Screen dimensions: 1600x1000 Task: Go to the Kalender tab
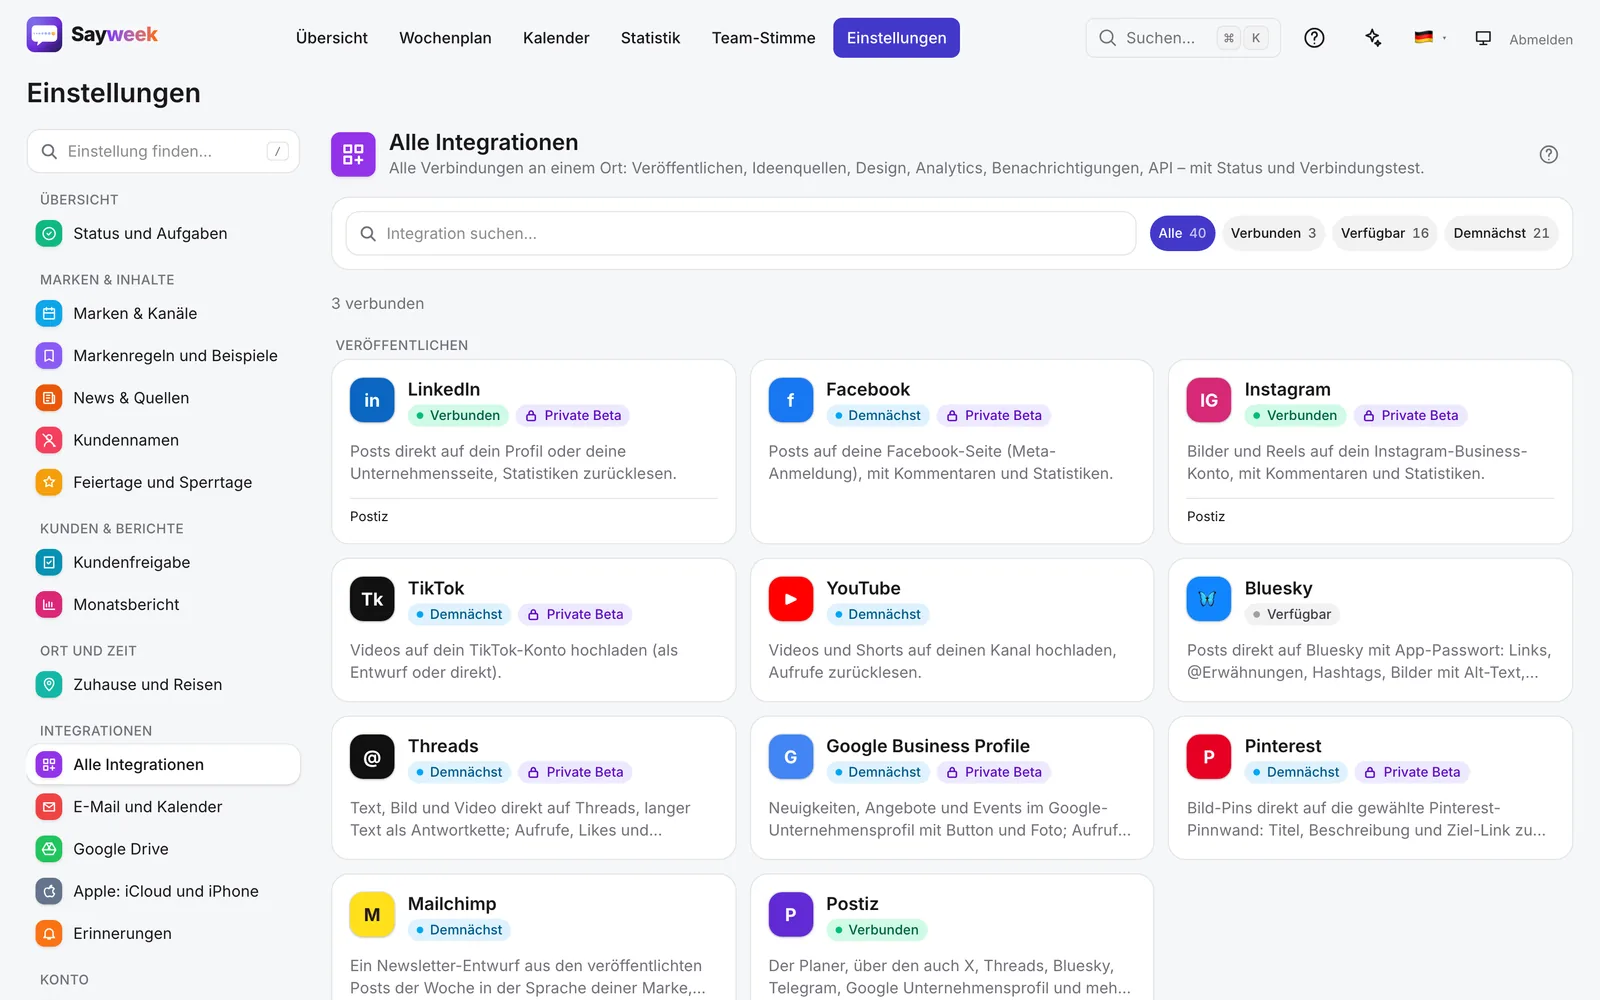point(556,38)
